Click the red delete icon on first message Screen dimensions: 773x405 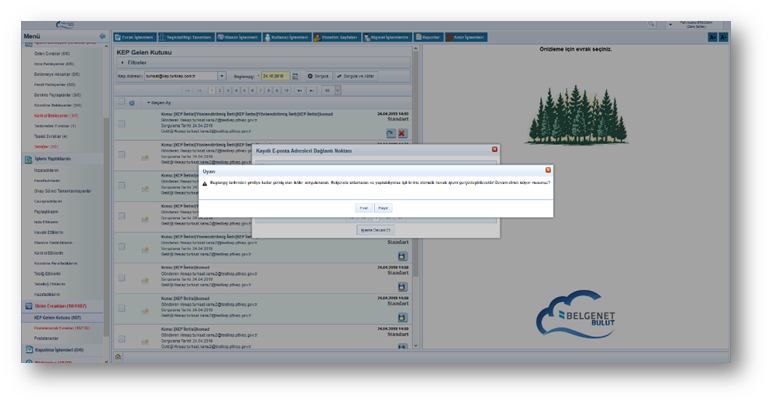[402, 132]
